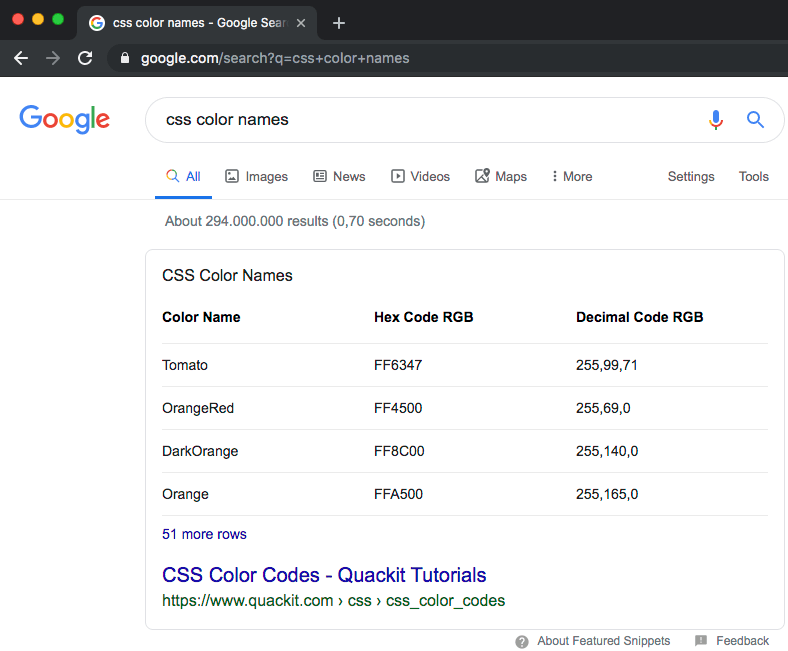Click the About Featured Snippets help icon

522,641
